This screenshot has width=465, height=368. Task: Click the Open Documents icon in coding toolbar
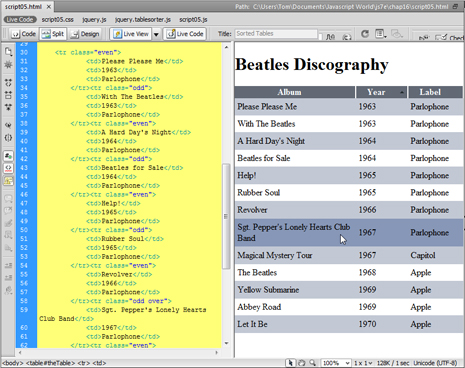(x=8, y=51)
